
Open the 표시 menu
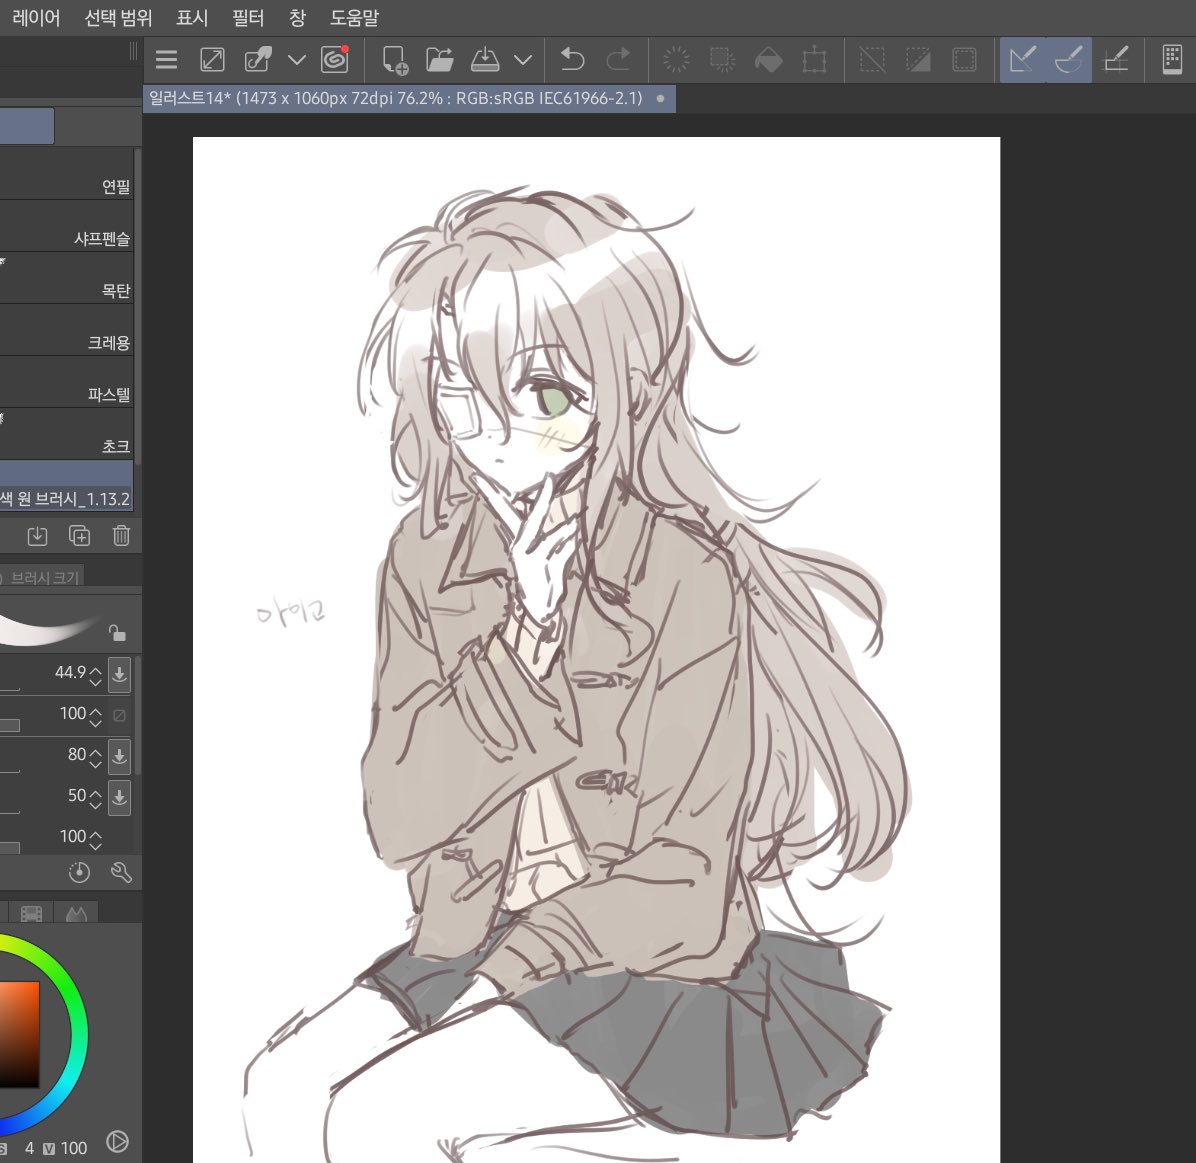point(192,18)
